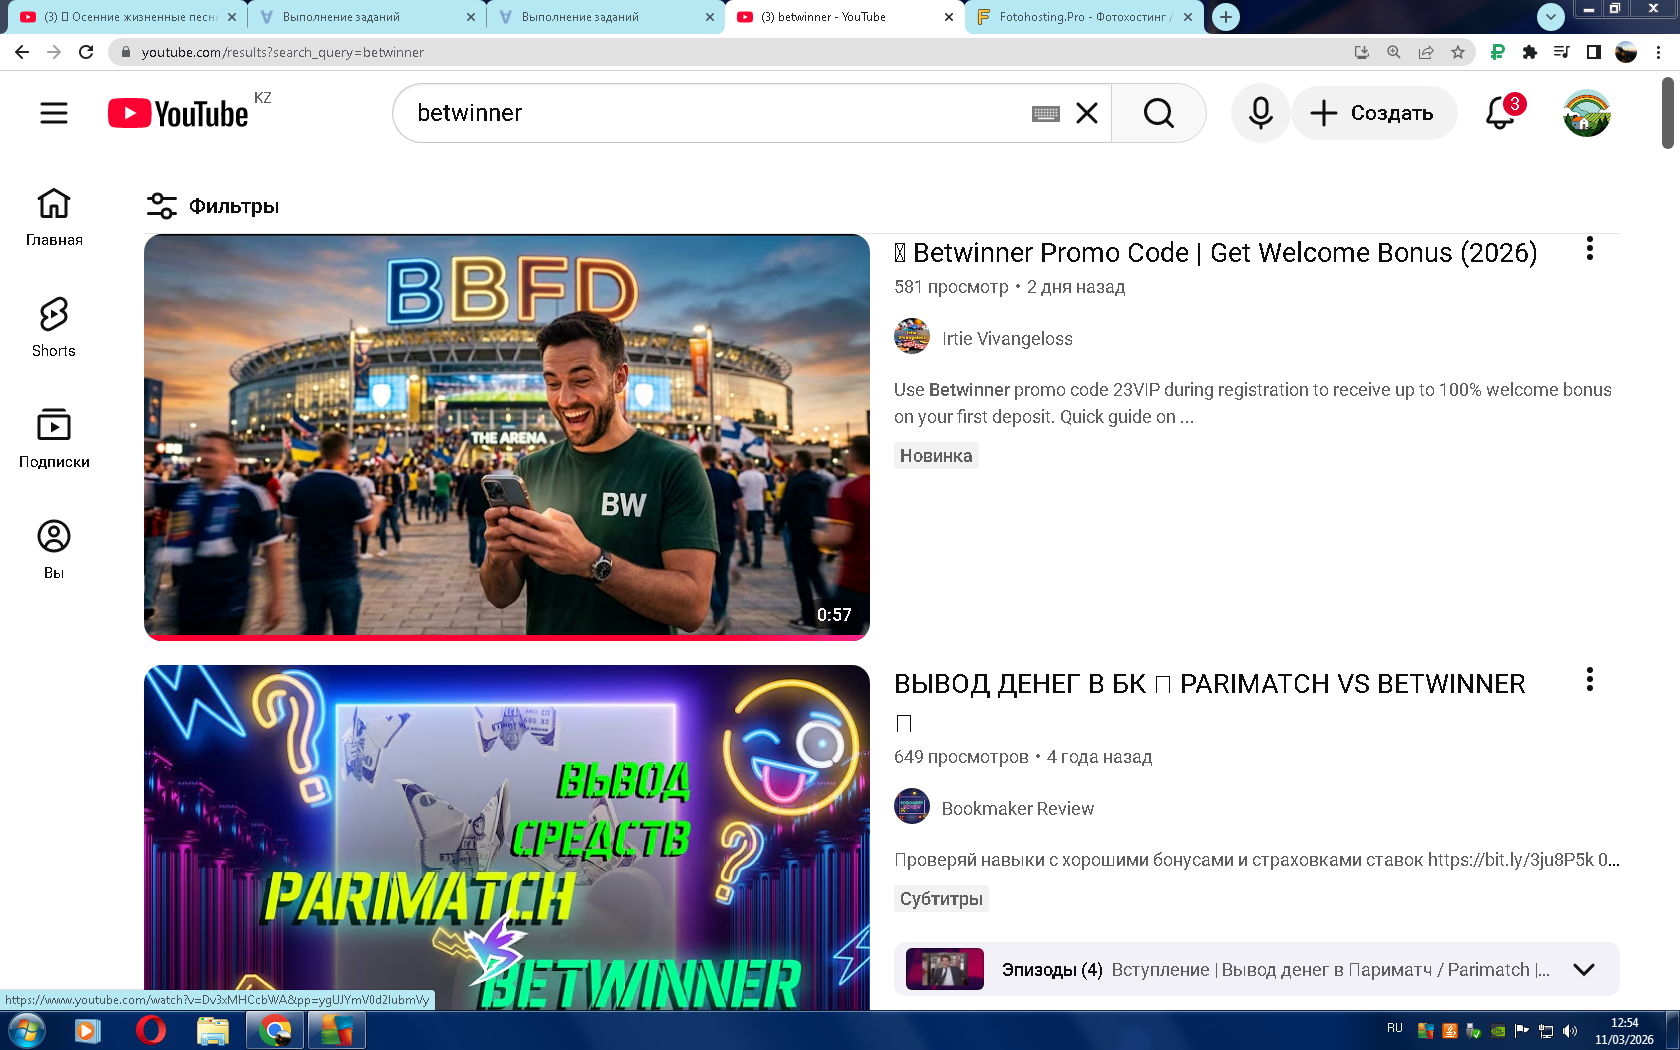Open the notifications bell

click(x=1500, y=113)
